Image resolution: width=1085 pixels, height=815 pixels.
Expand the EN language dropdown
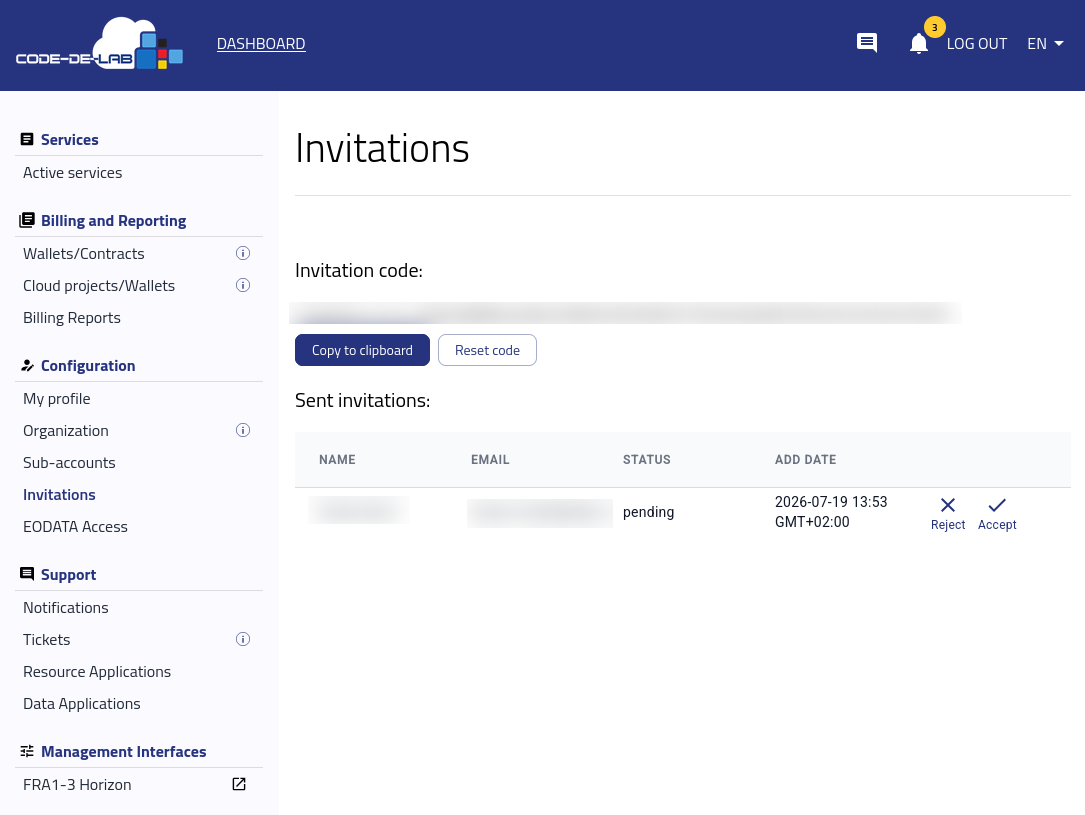click(x=1045, y=44)
